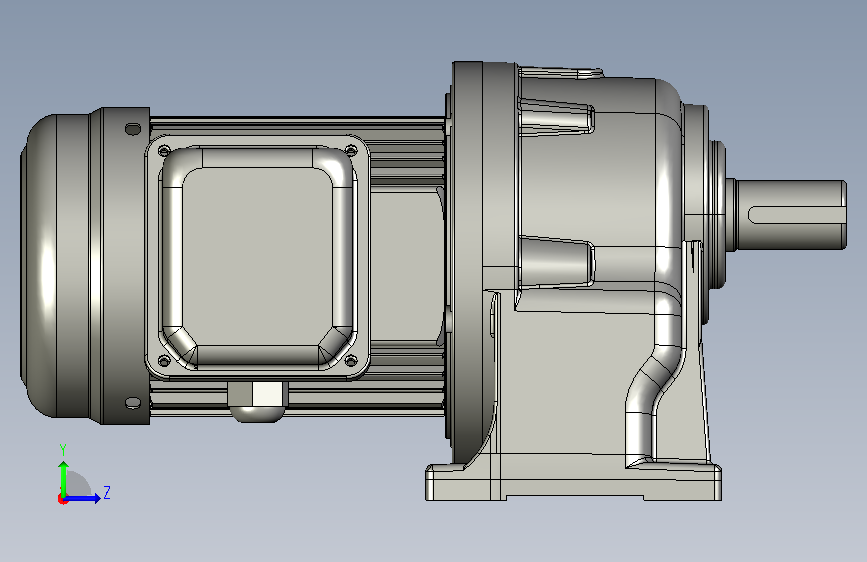
Task: Click the green Y axis arrow of triad
Action: point(64,479)
